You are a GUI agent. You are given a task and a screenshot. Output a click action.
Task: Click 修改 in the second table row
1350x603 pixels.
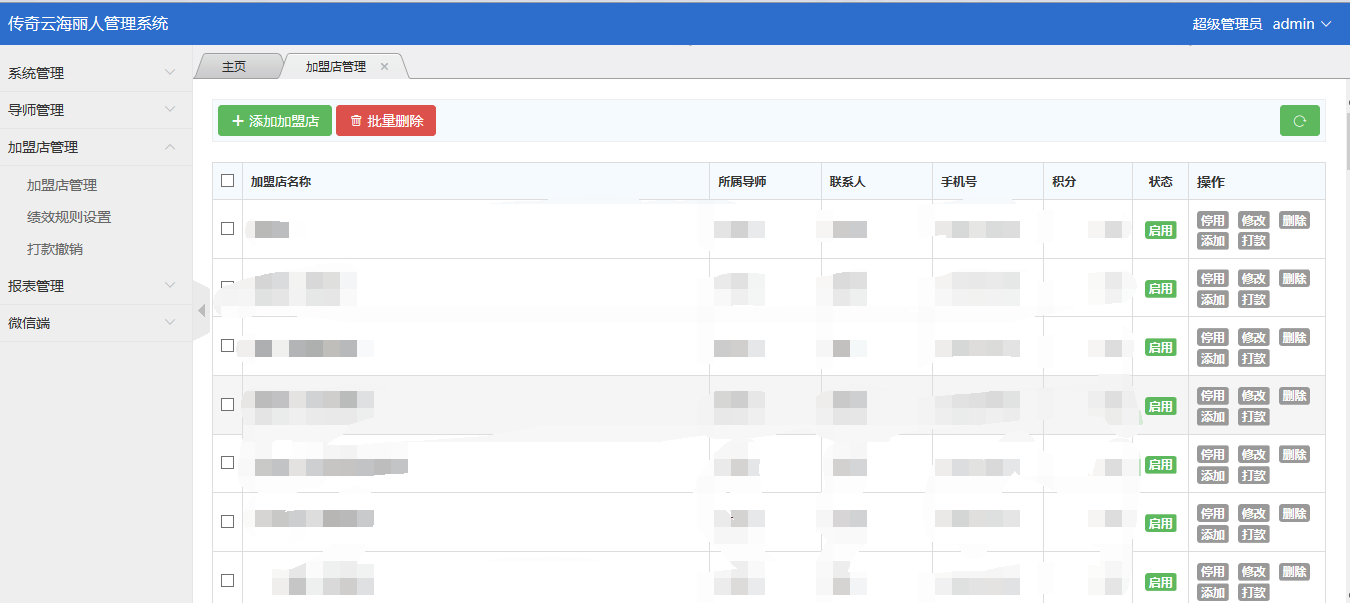pos(1253,279)
